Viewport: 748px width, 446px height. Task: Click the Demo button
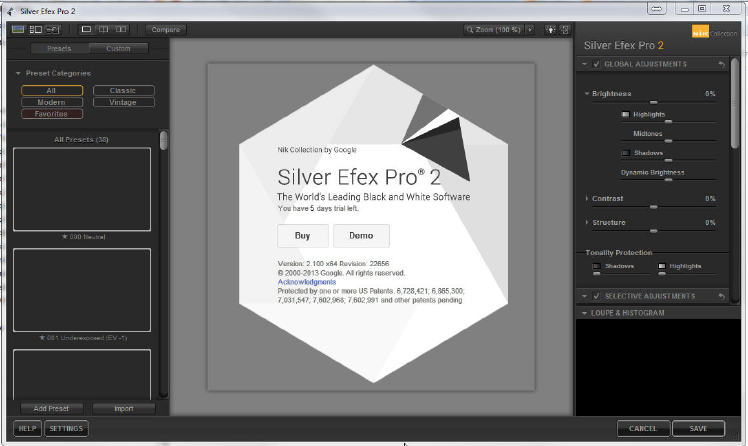(361, 236)
